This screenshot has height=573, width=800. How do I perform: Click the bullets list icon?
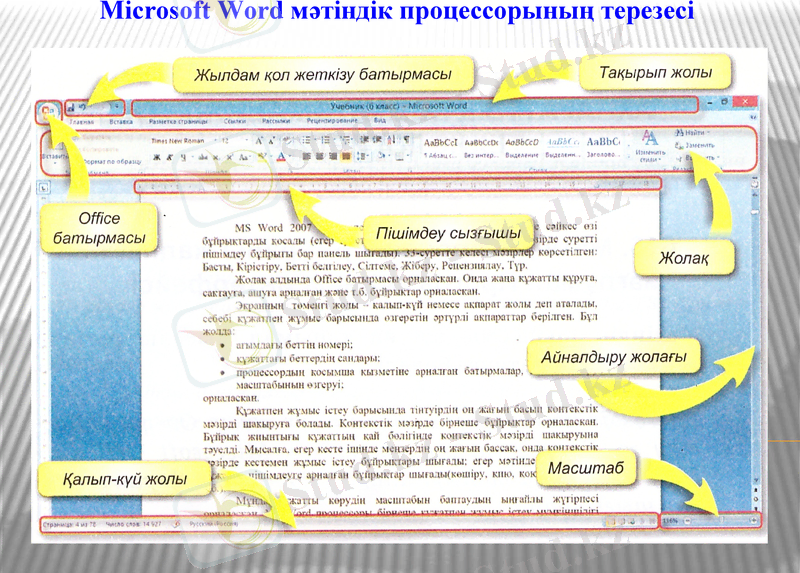tap(308, 140)
